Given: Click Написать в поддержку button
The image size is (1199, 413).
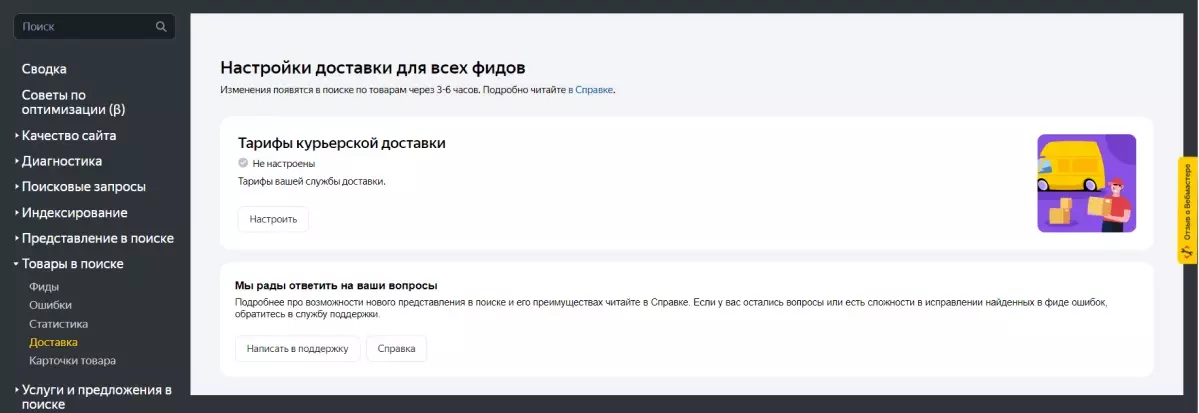Looking at the screenshot, I should [297, 348].
